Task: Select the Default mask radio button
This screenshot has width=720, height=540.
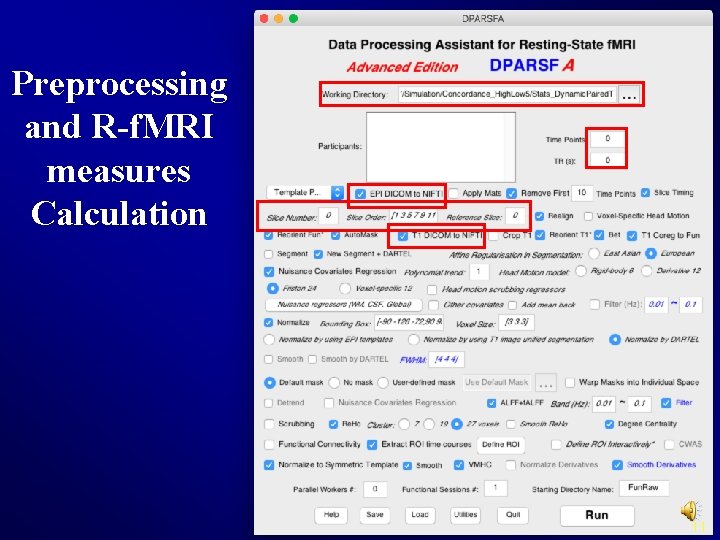Action: coord(270,382)
